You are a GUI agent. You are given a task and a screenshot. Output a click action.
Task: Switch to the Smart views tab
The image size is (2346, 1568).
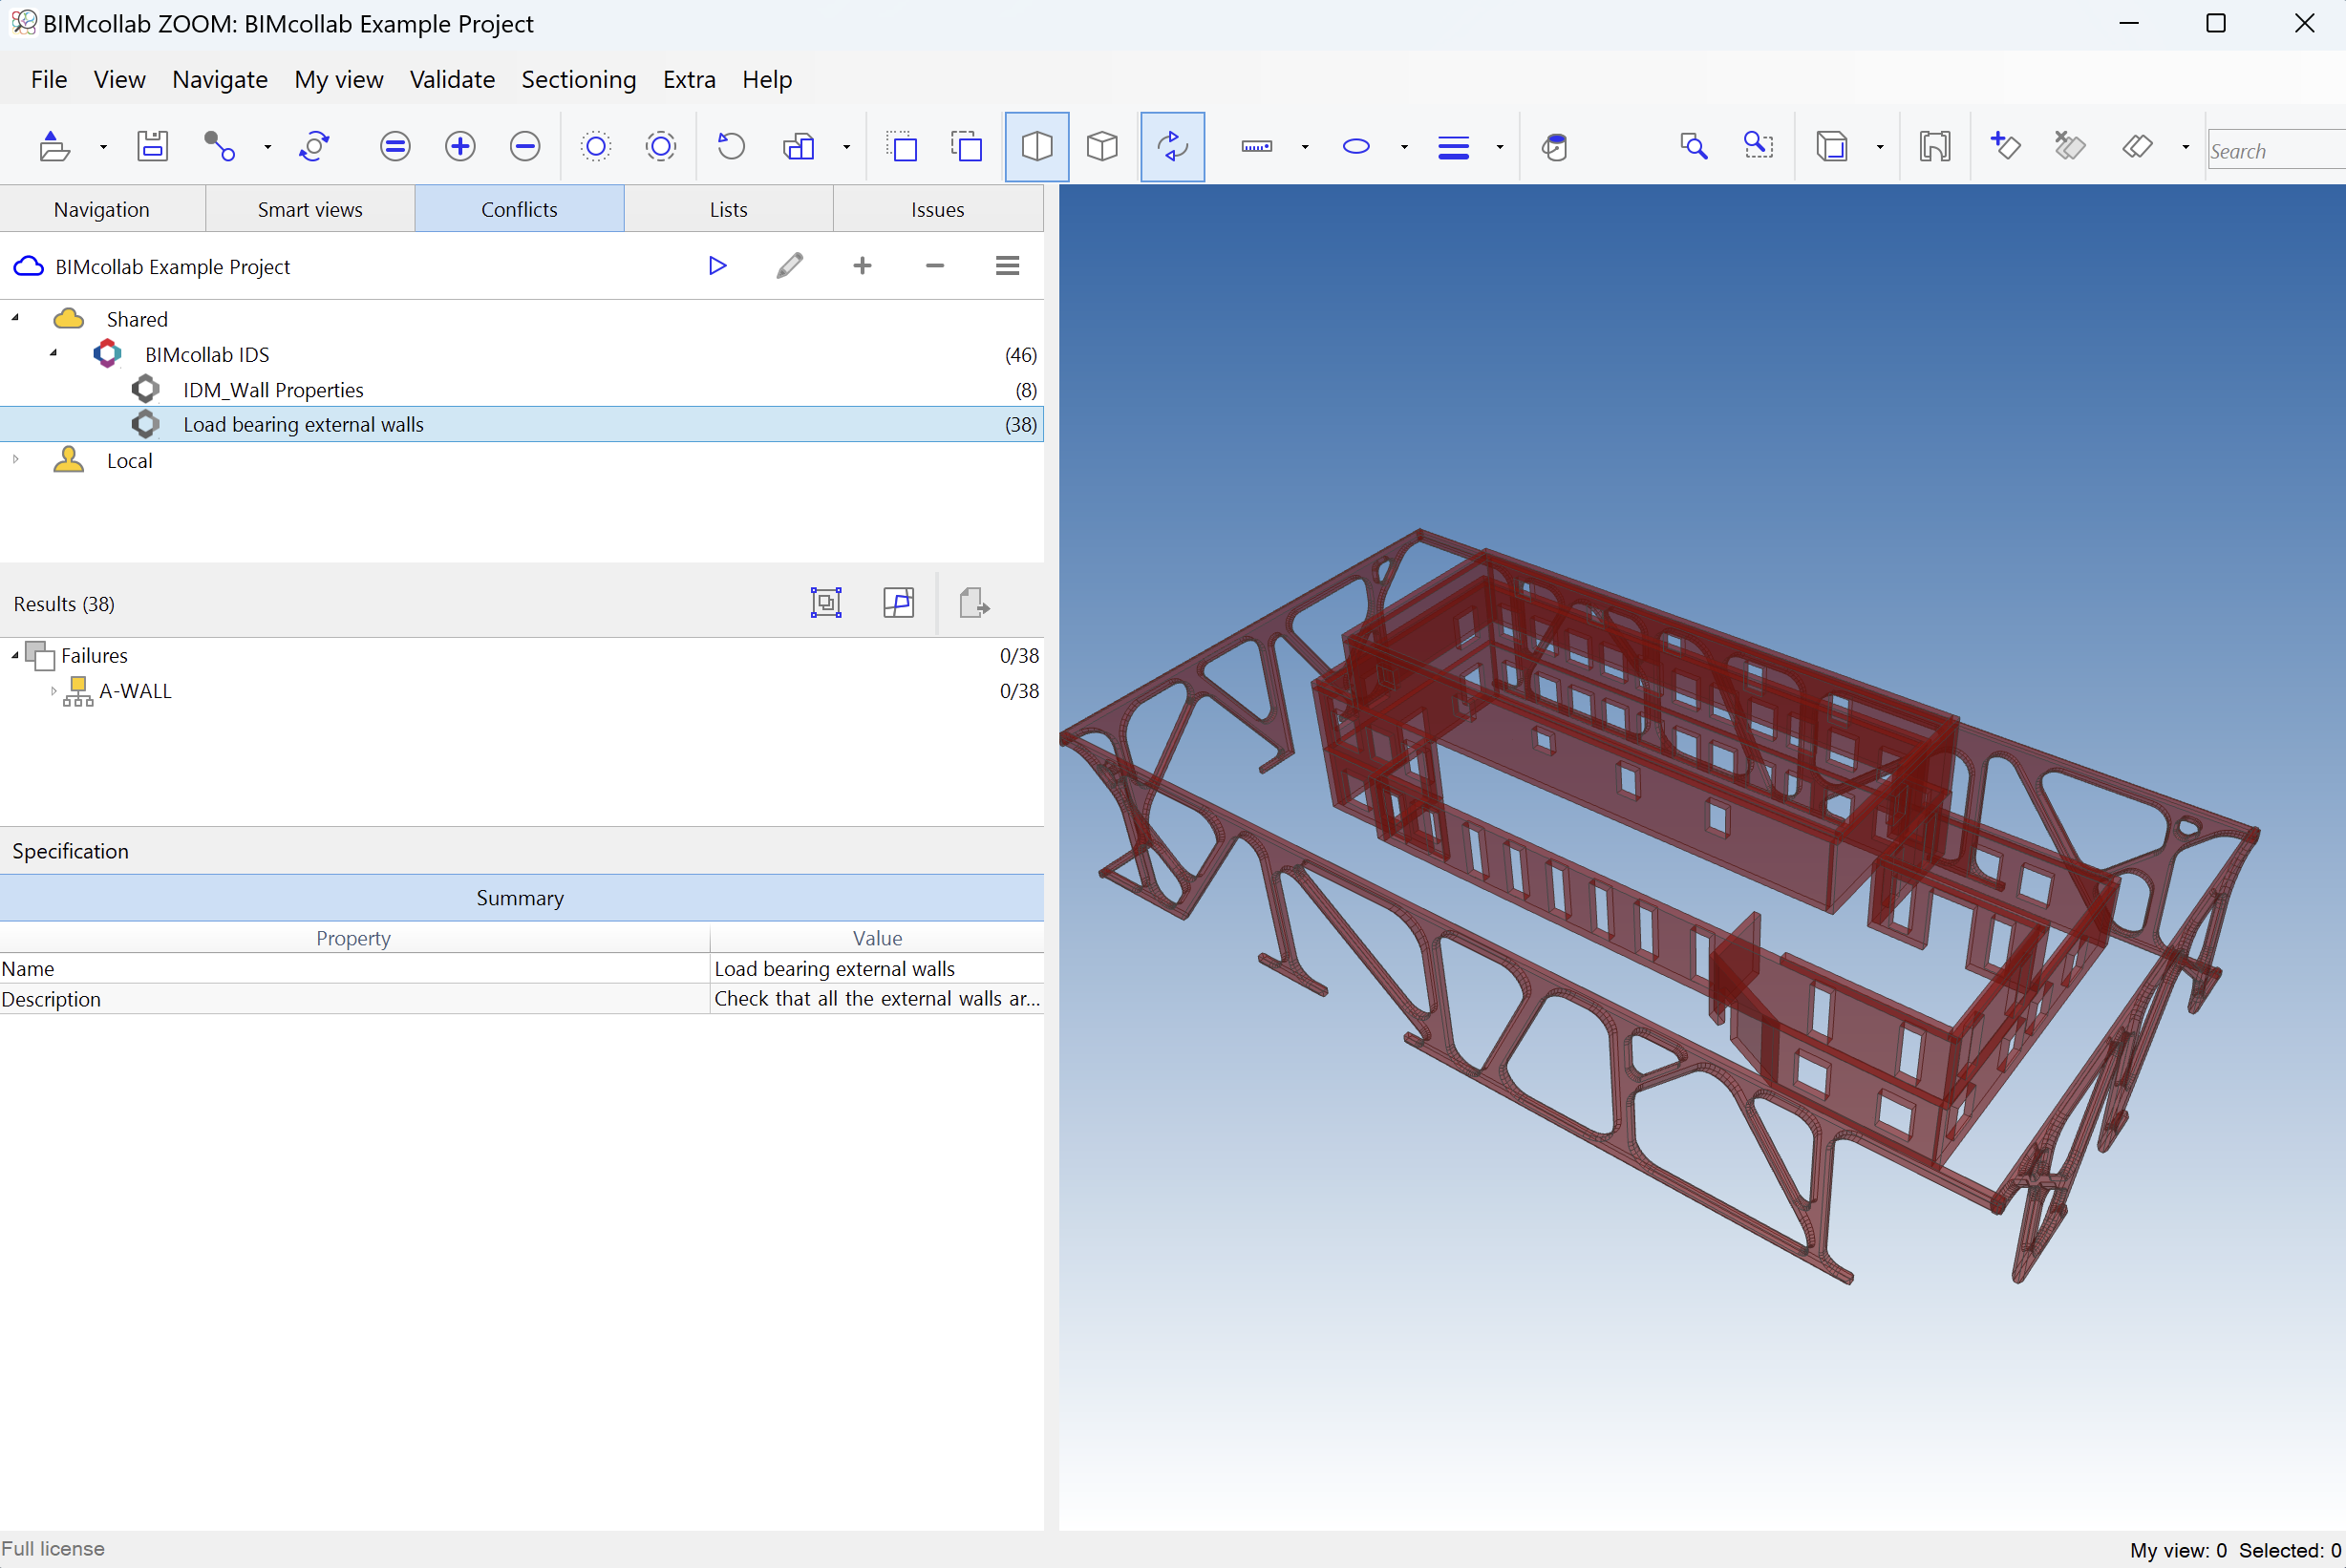[x=310, y=209]
